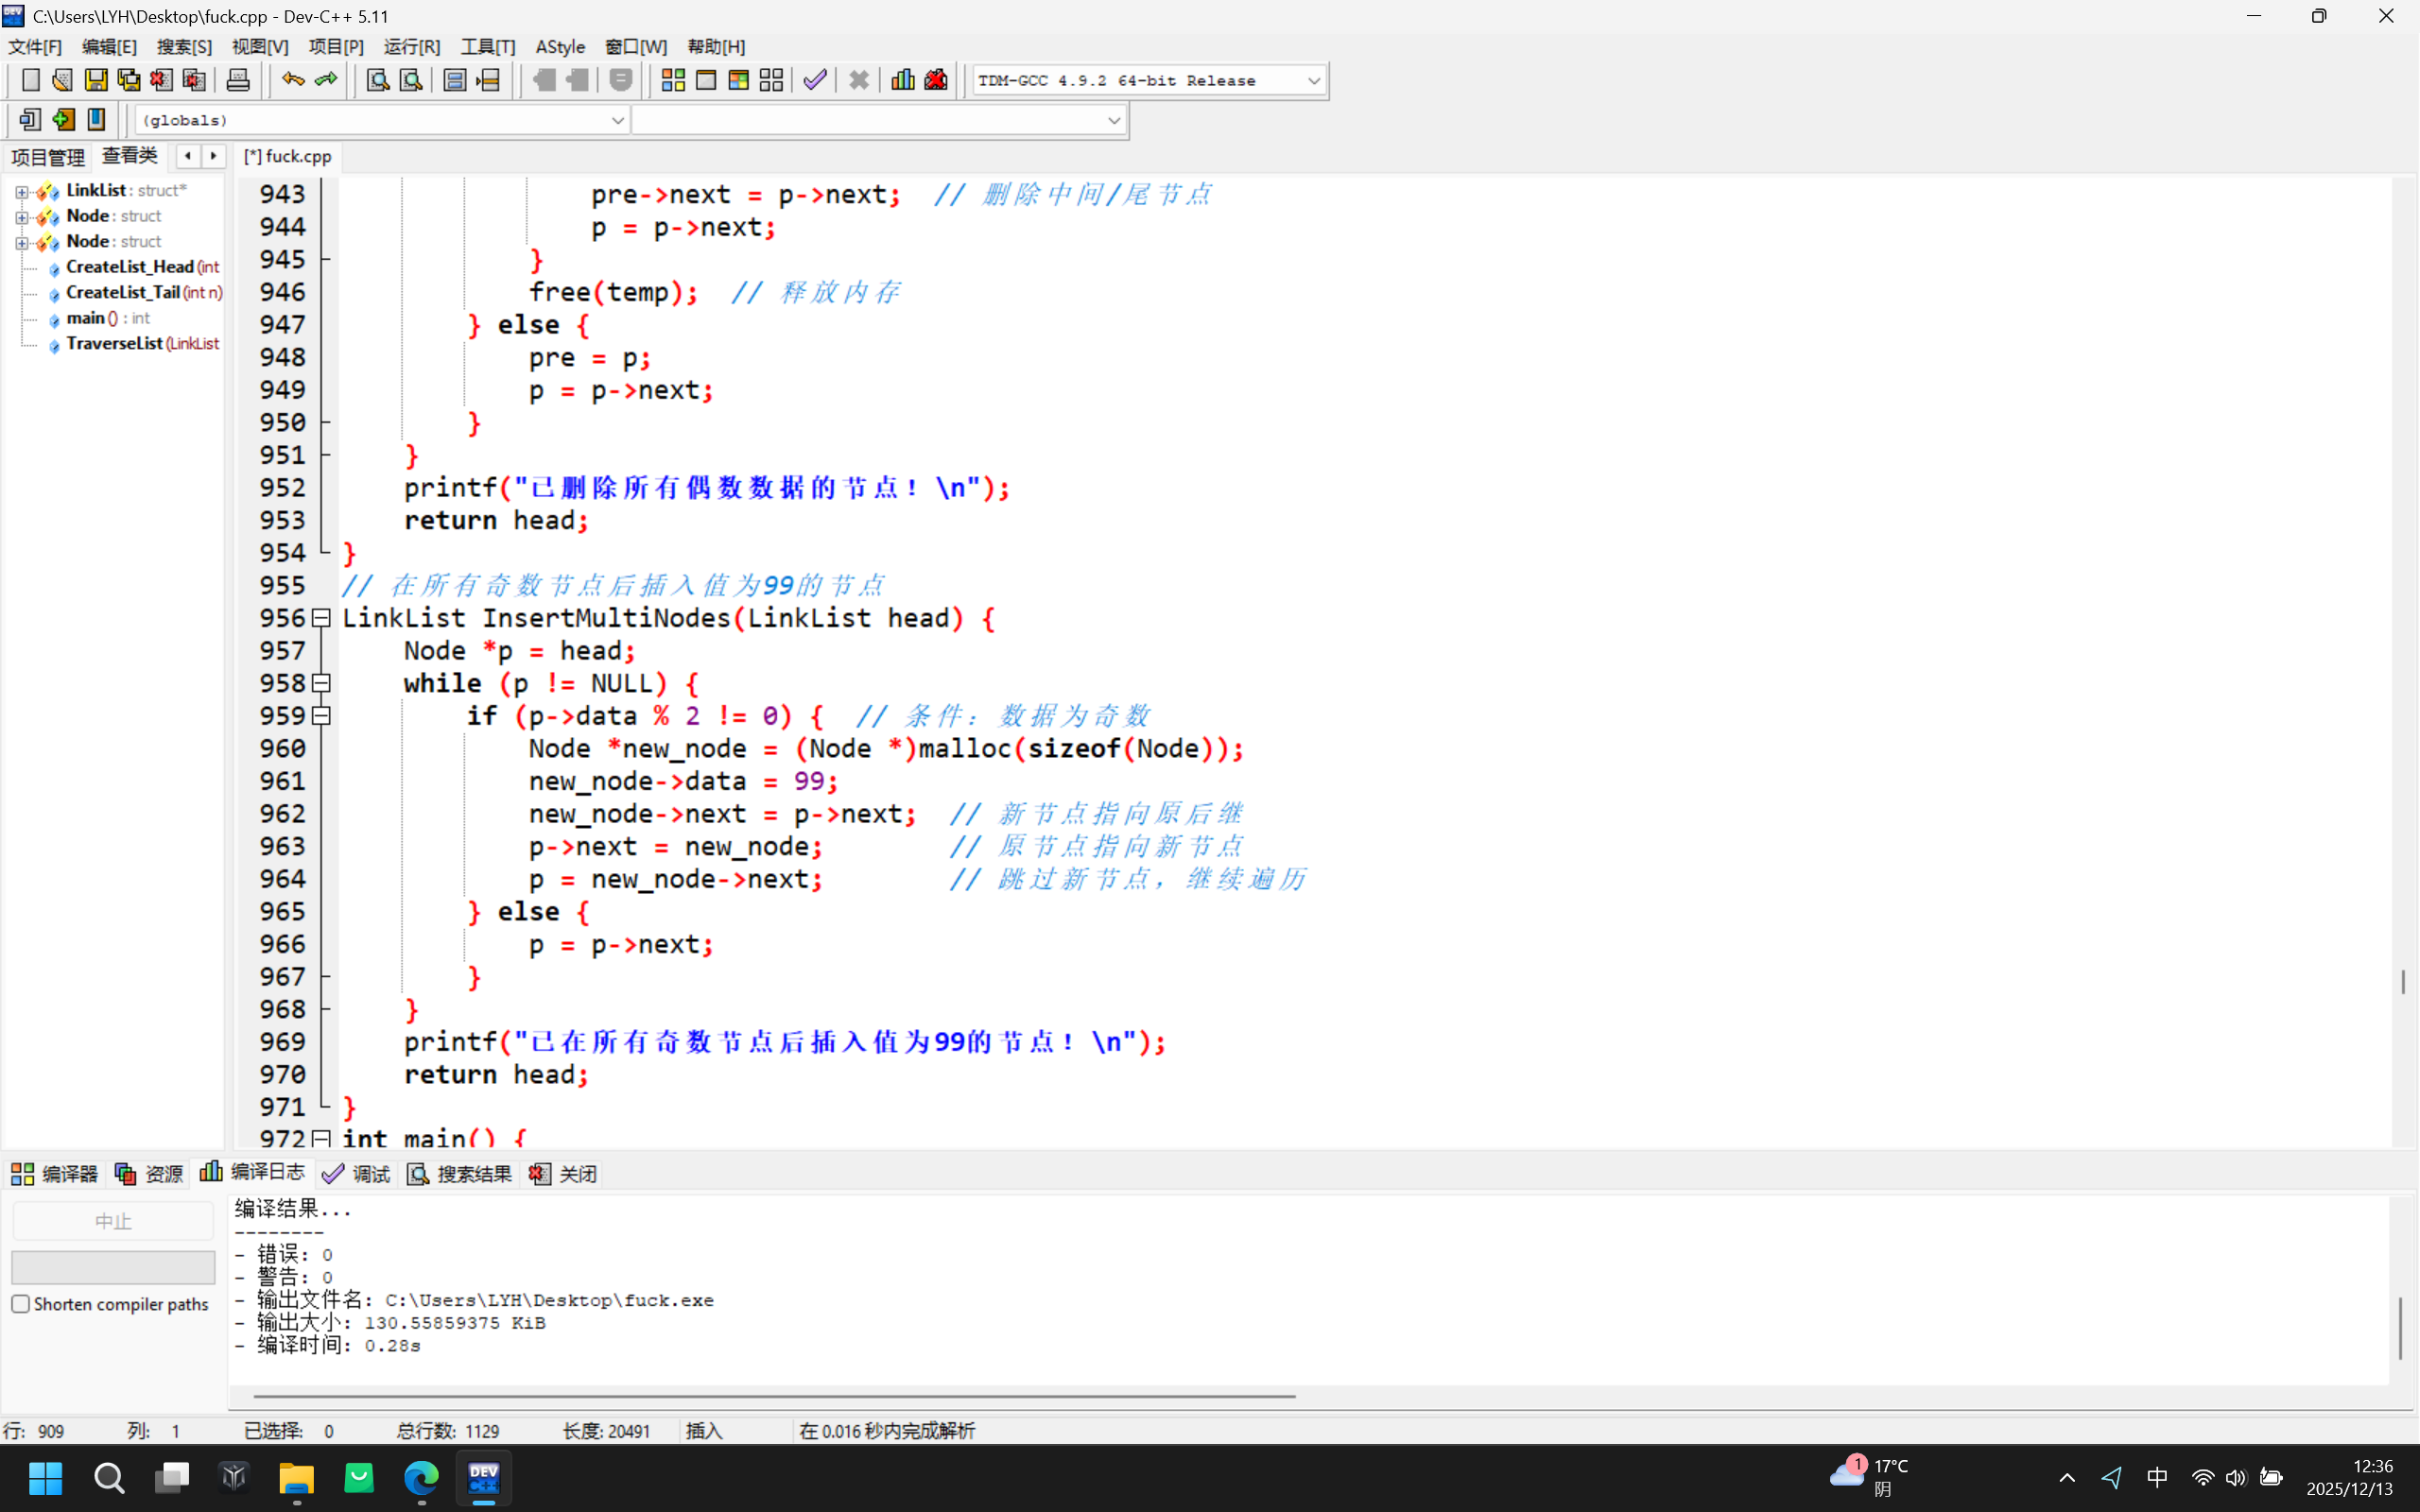Switch to the 搜索结果 bottom tab
The image size is (2420, 1512).
[x=461, y=1173]
